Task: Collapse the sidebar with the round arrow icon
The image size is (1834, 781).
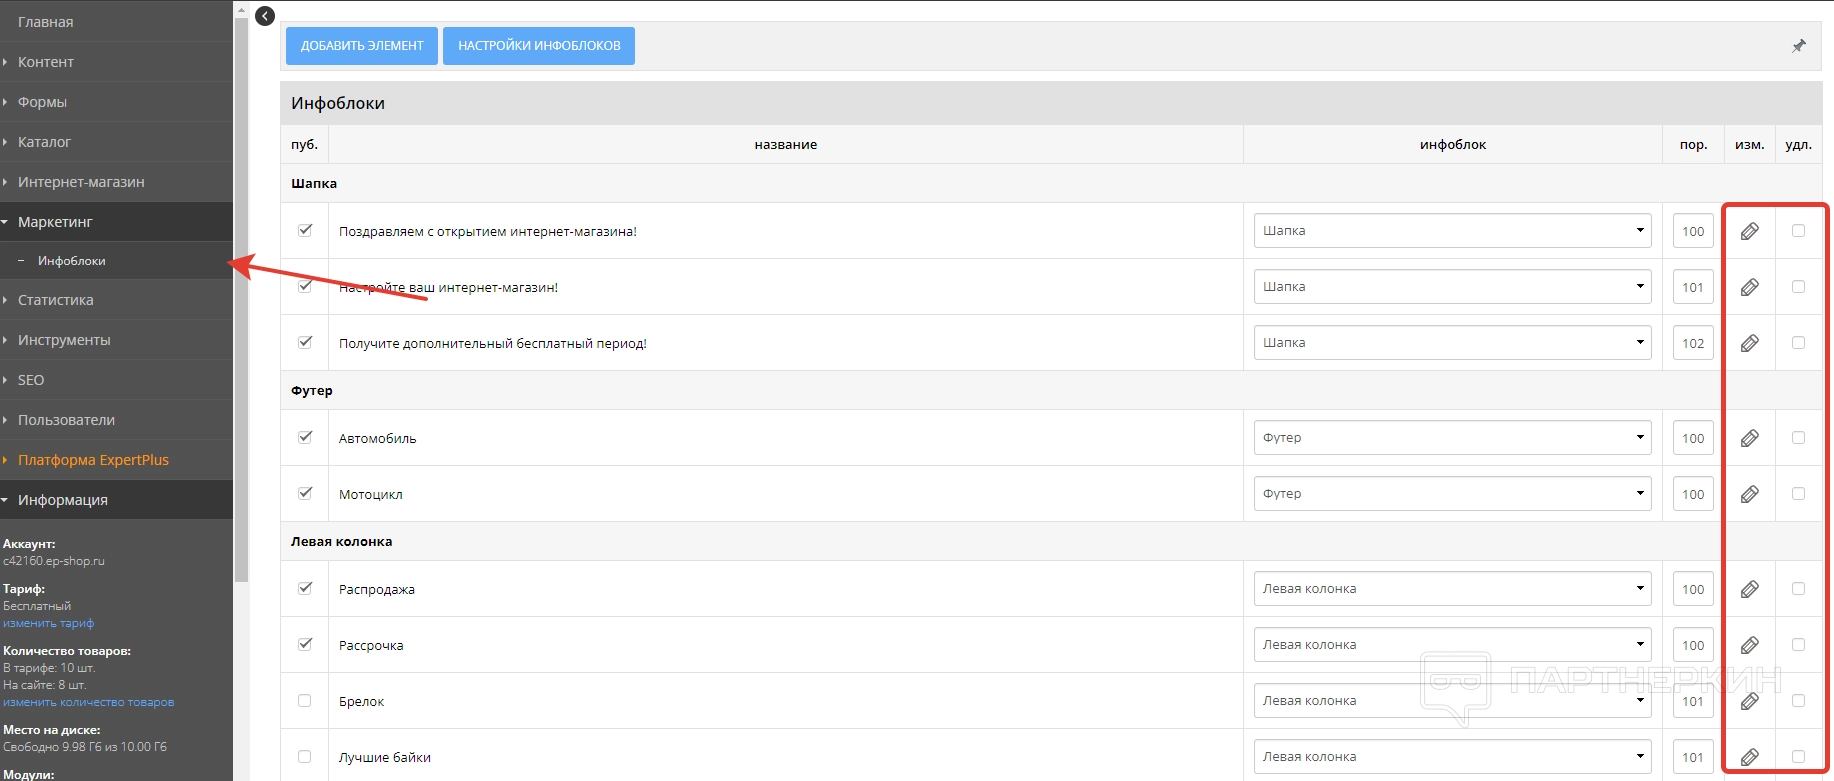Action: 265,16
